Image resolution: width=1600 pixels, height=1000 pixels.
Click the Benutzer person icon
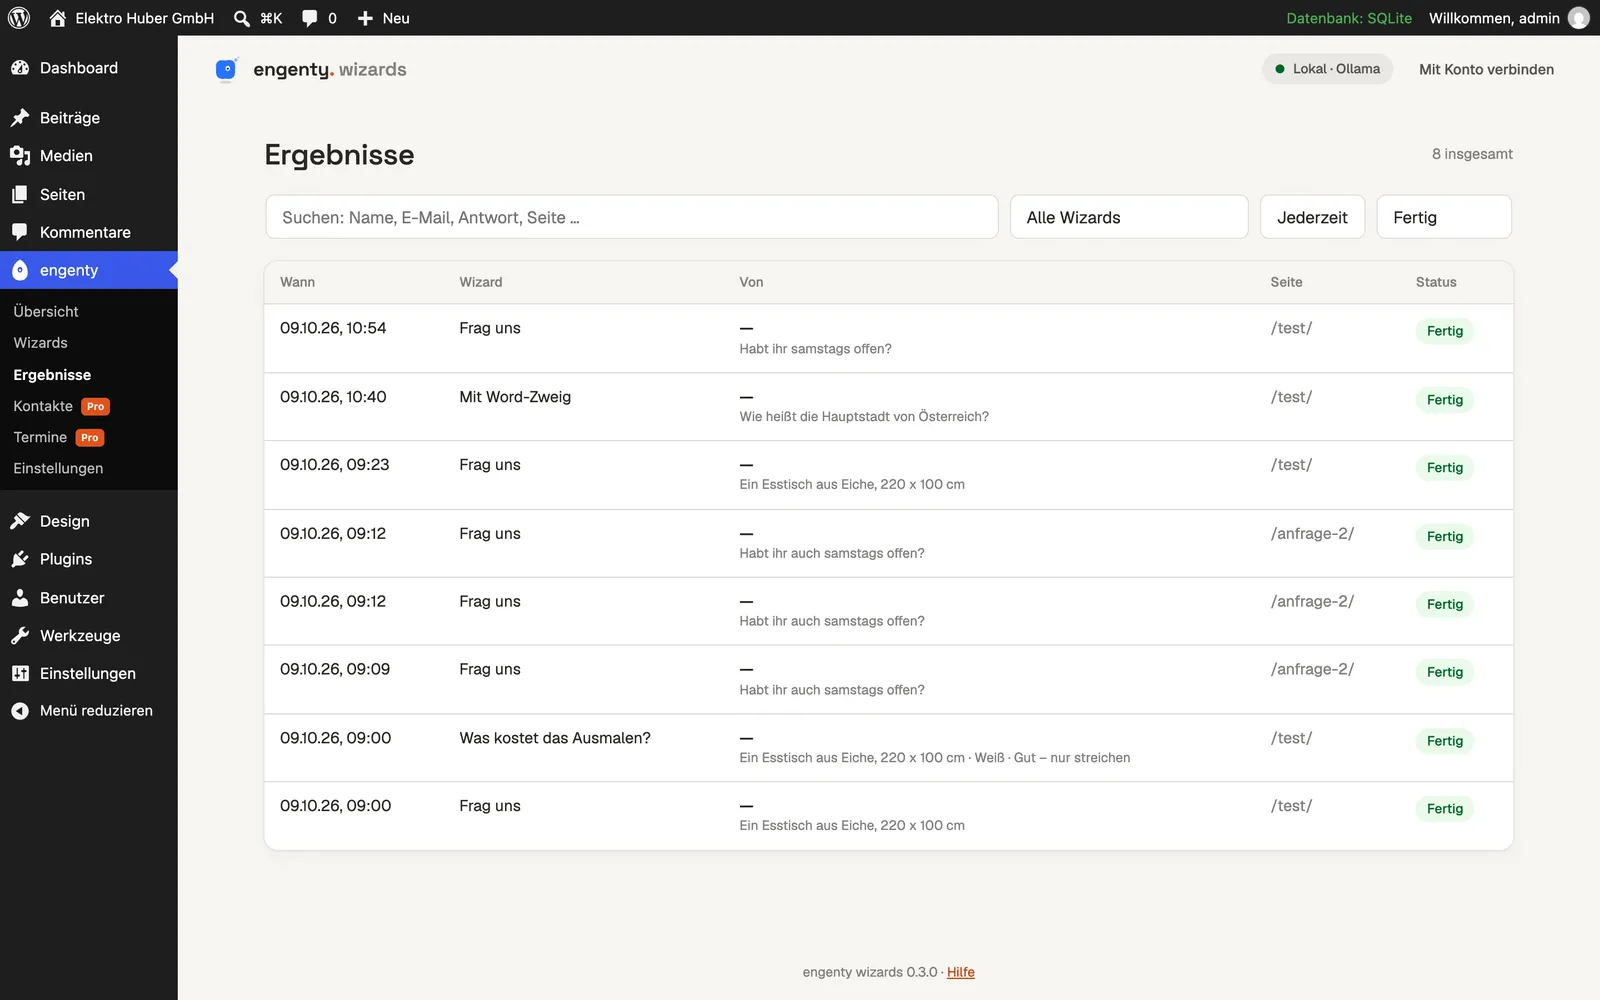(x=20, y=598)
